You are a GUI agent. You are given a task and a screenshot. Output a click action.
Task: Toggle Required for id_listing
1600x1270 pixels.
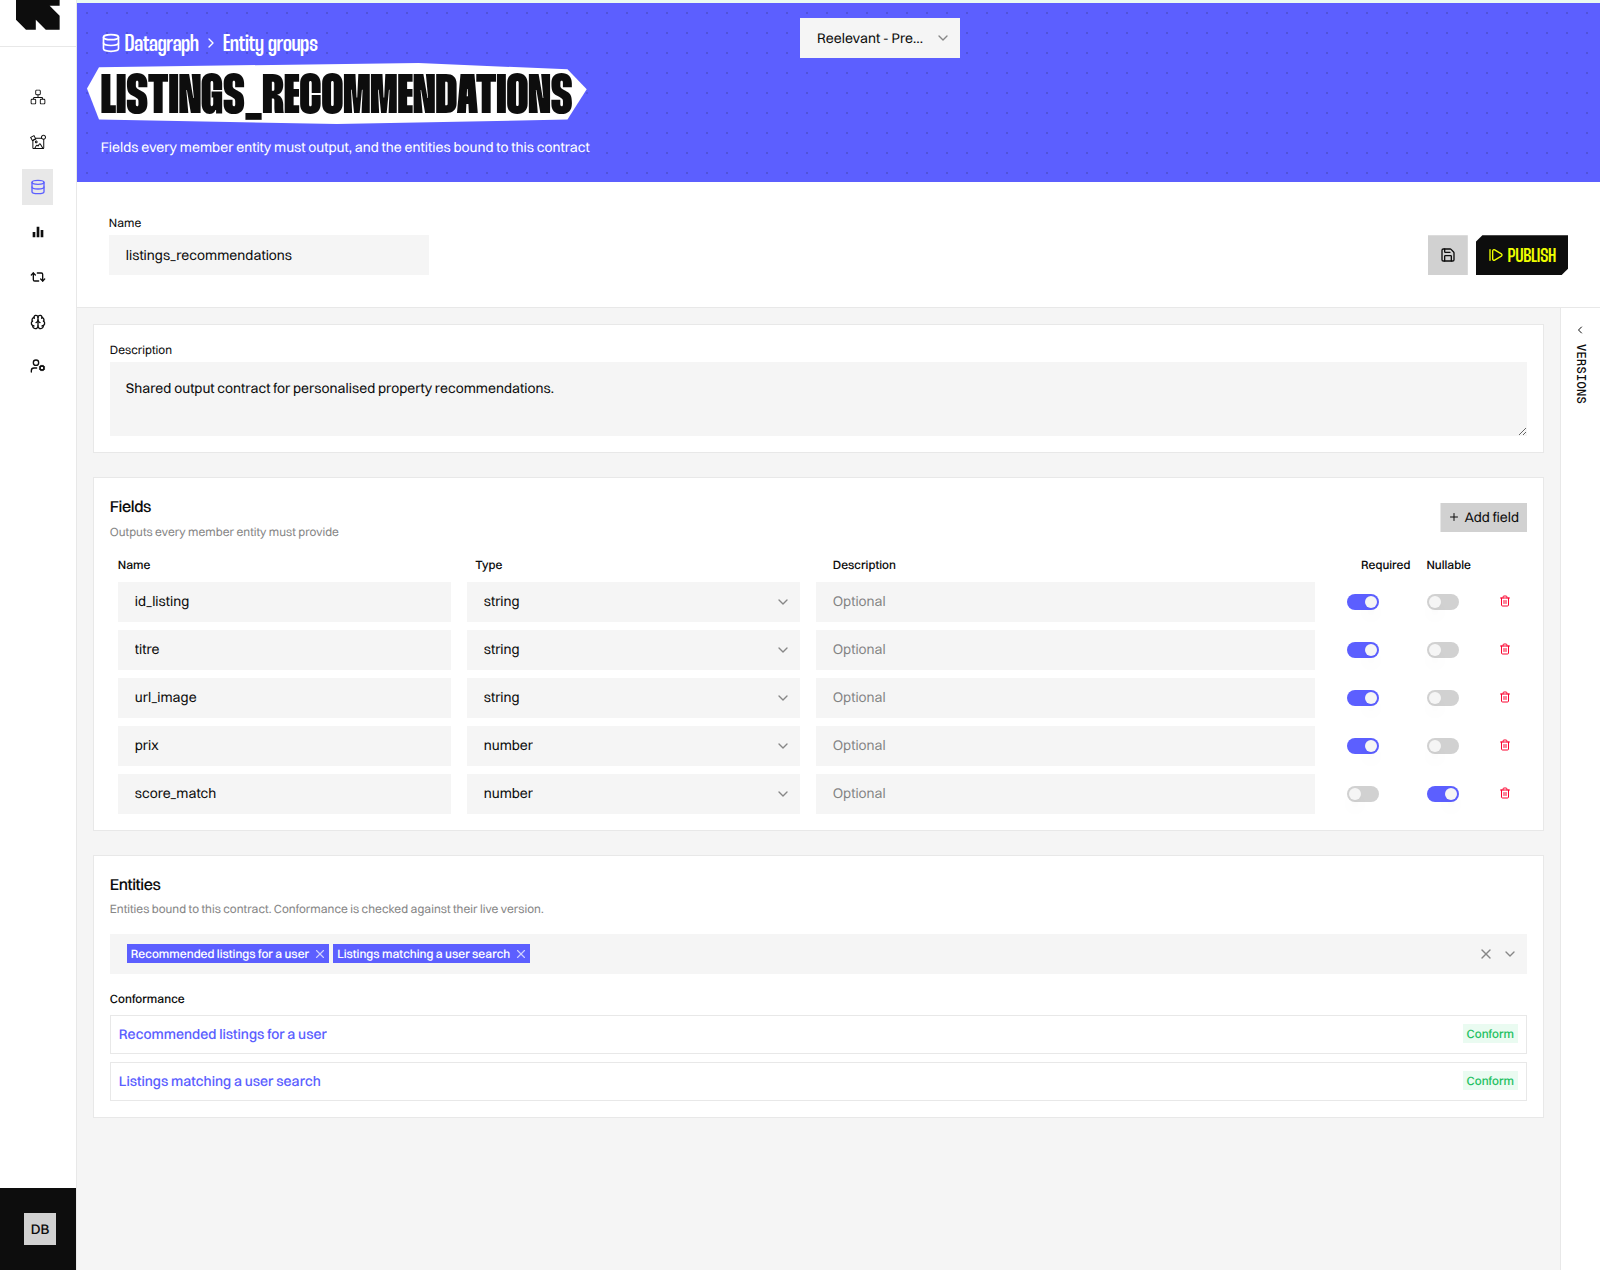[1363, 602]
